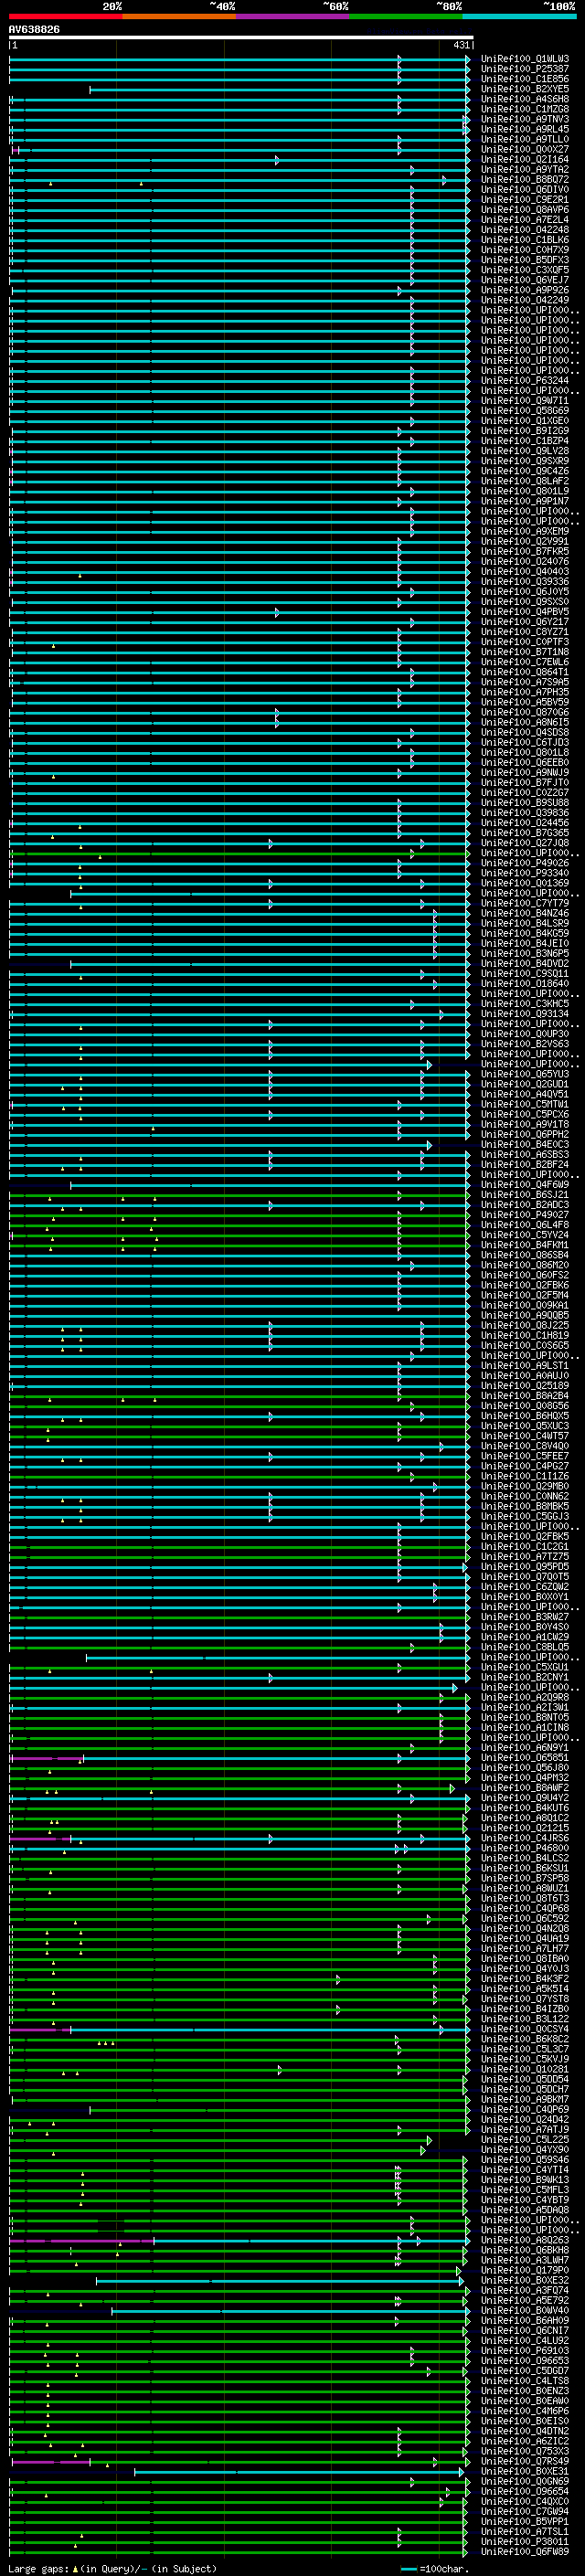The image size is (585, 2576).
Task: Select hit label UniRef100_A7TZ75
Action: (525, 1557)
